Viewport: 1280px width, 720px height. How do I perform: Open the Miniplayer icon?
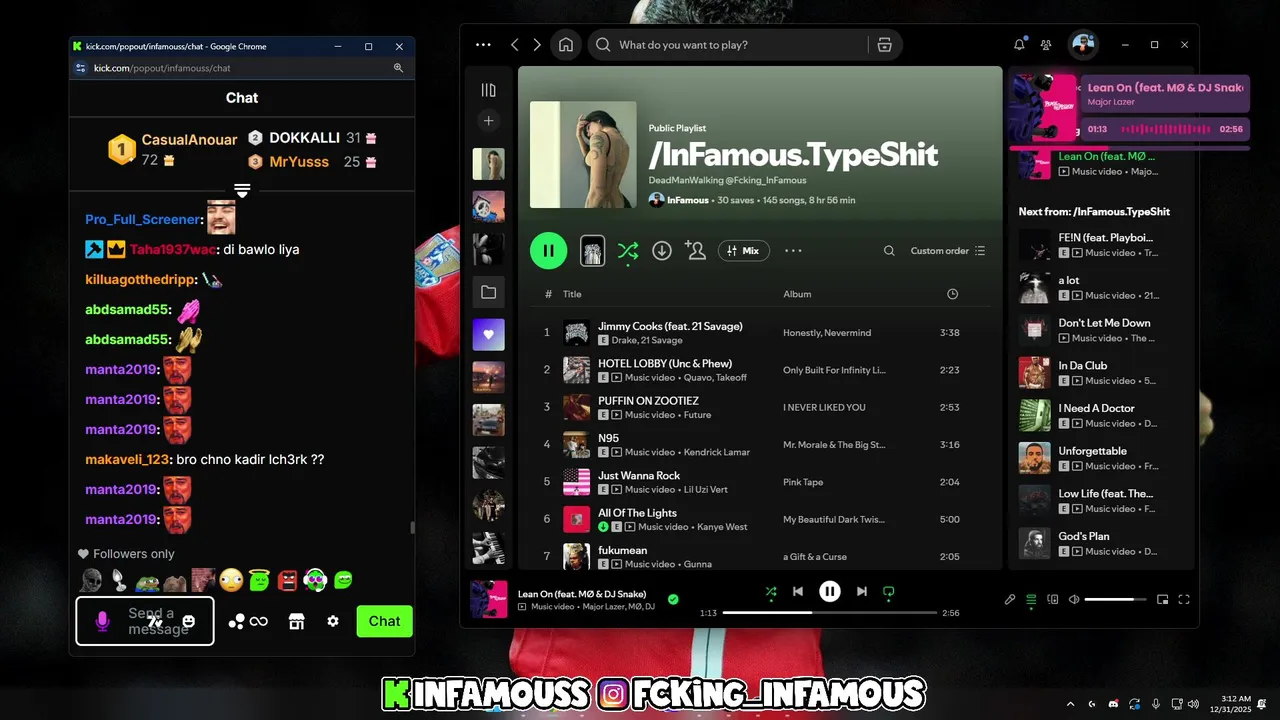1162,599
